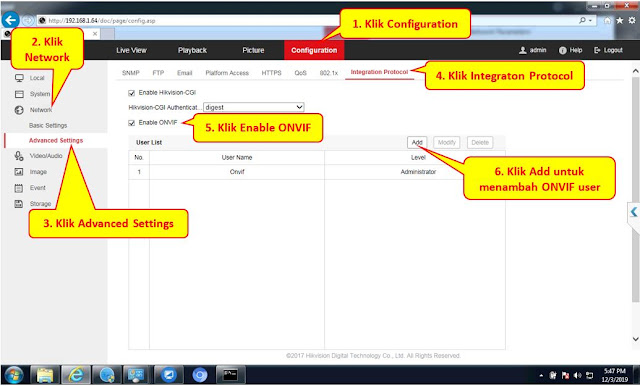Click the admin user account icon

point(522,50)
